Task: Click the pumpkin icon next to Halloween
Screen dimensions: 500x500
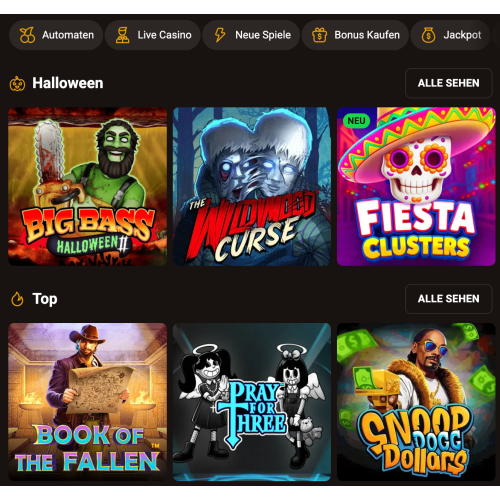Action: coord(17,84)
